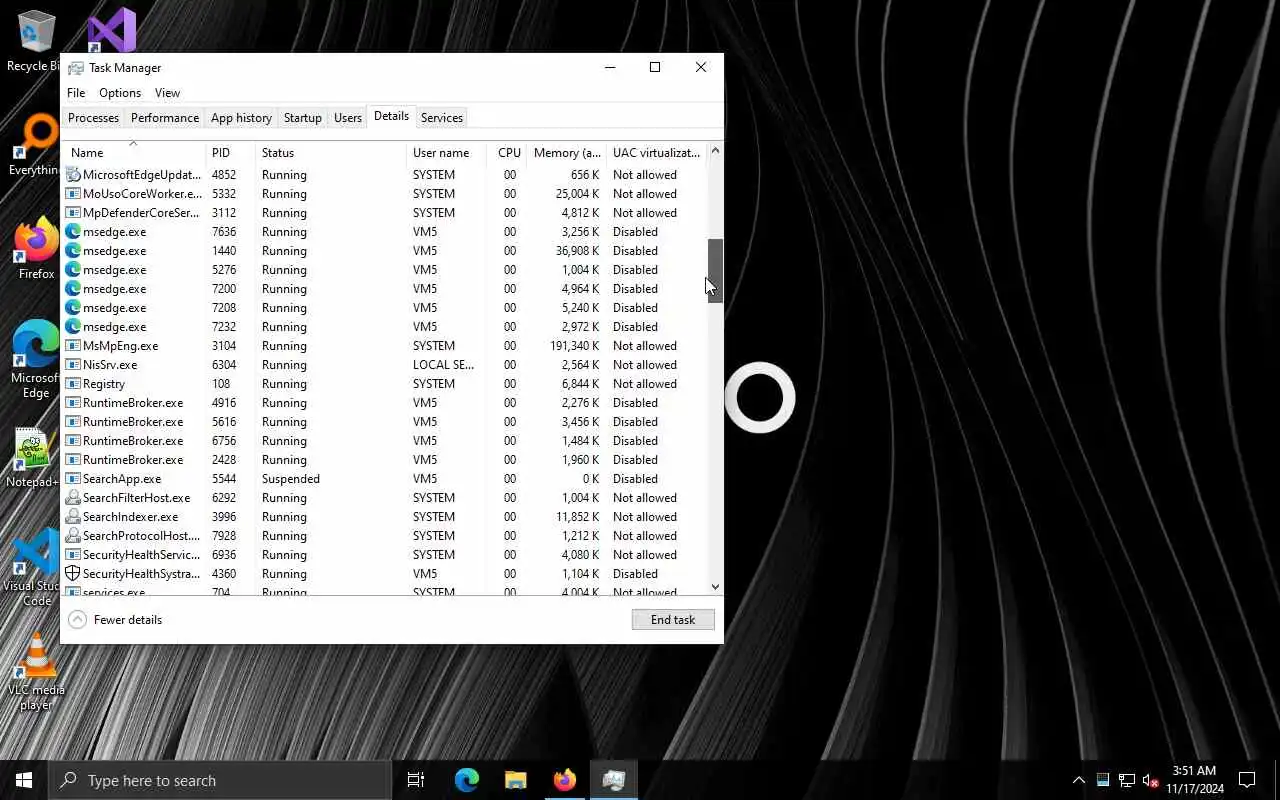
Task: Open File Explorer from the taskbar
Action: tap(515, 780)
